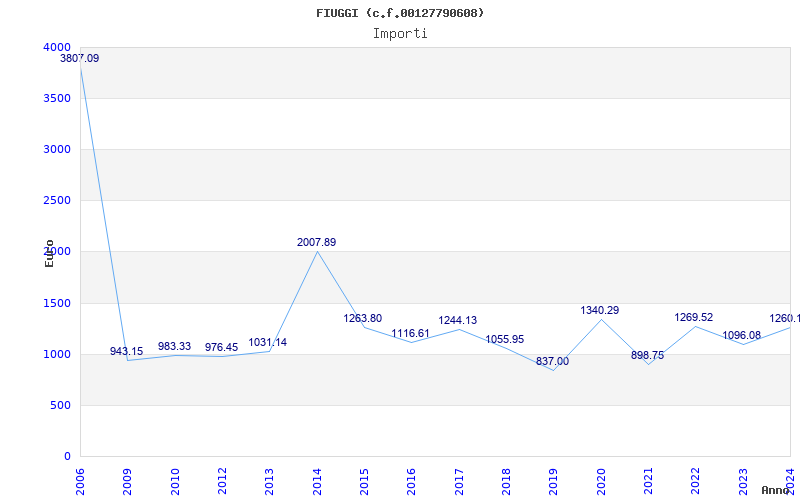Click the 2015 x-axis label
This screenshot has width=800, height=500.
point(364,481)
